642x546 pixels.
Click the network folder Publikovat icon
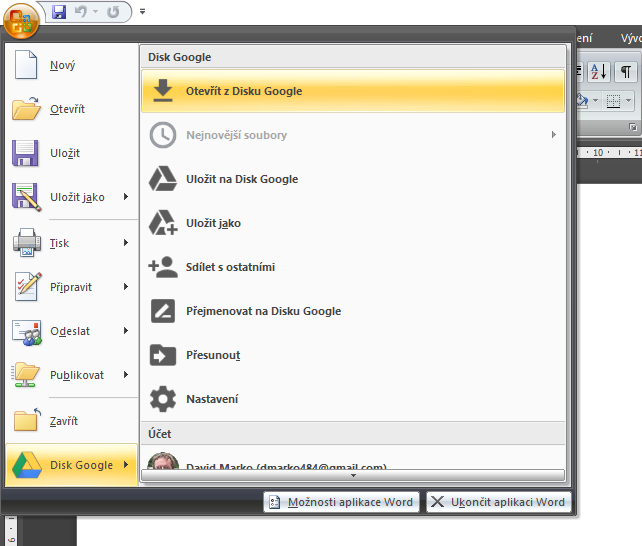[x=26, y=375]
